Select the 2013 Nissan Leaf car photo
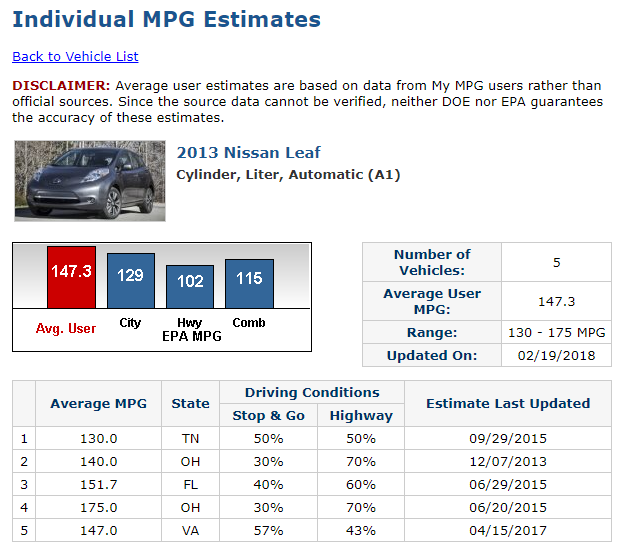This screenshot has height=551, width=622. [x=90, y=181]
